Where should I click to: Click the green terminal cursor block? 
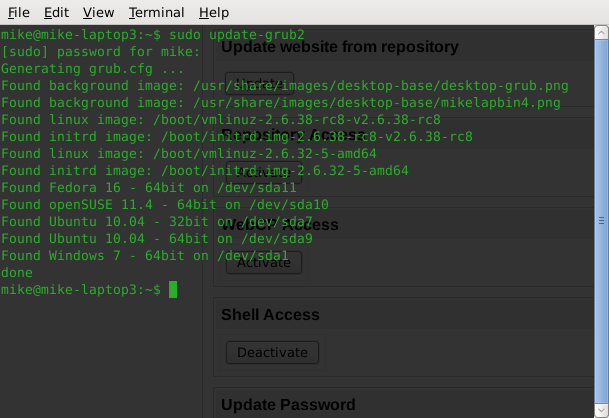[173, 289]
